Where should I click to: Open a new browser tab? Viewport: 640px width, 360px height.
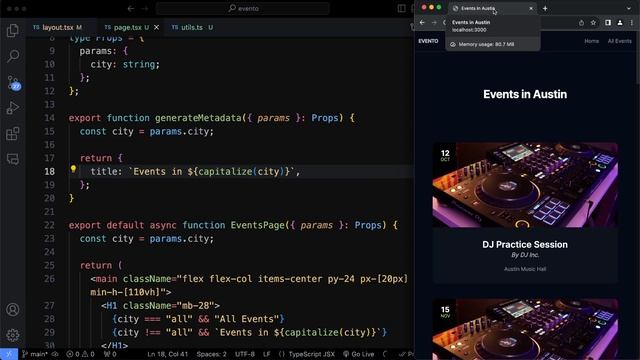pos(545,8)
